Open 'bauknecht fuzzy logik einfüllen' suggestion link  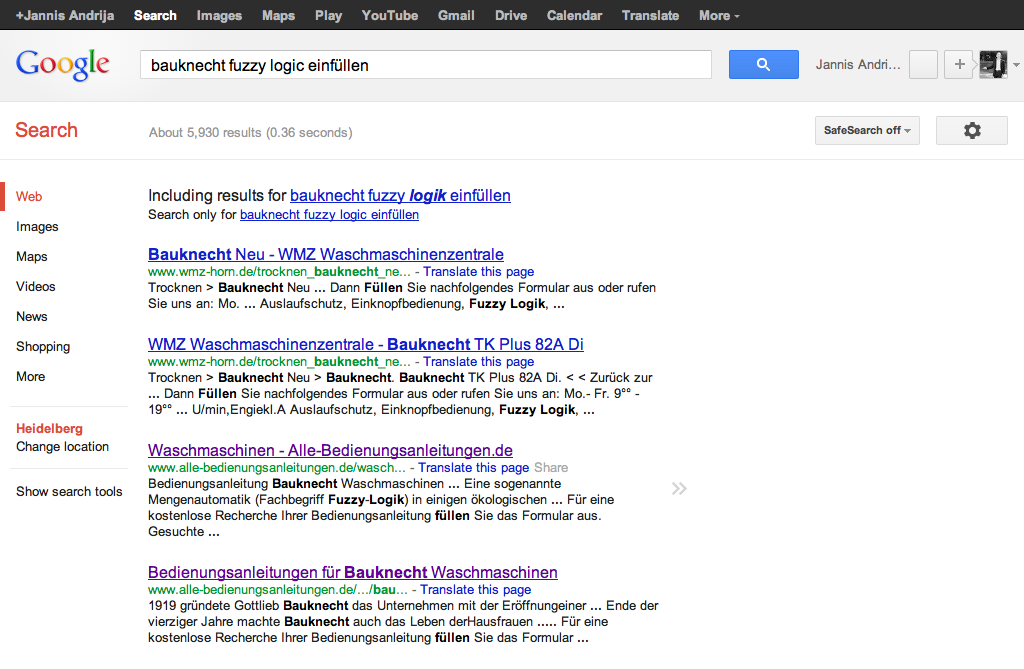(x=400, y=195)
